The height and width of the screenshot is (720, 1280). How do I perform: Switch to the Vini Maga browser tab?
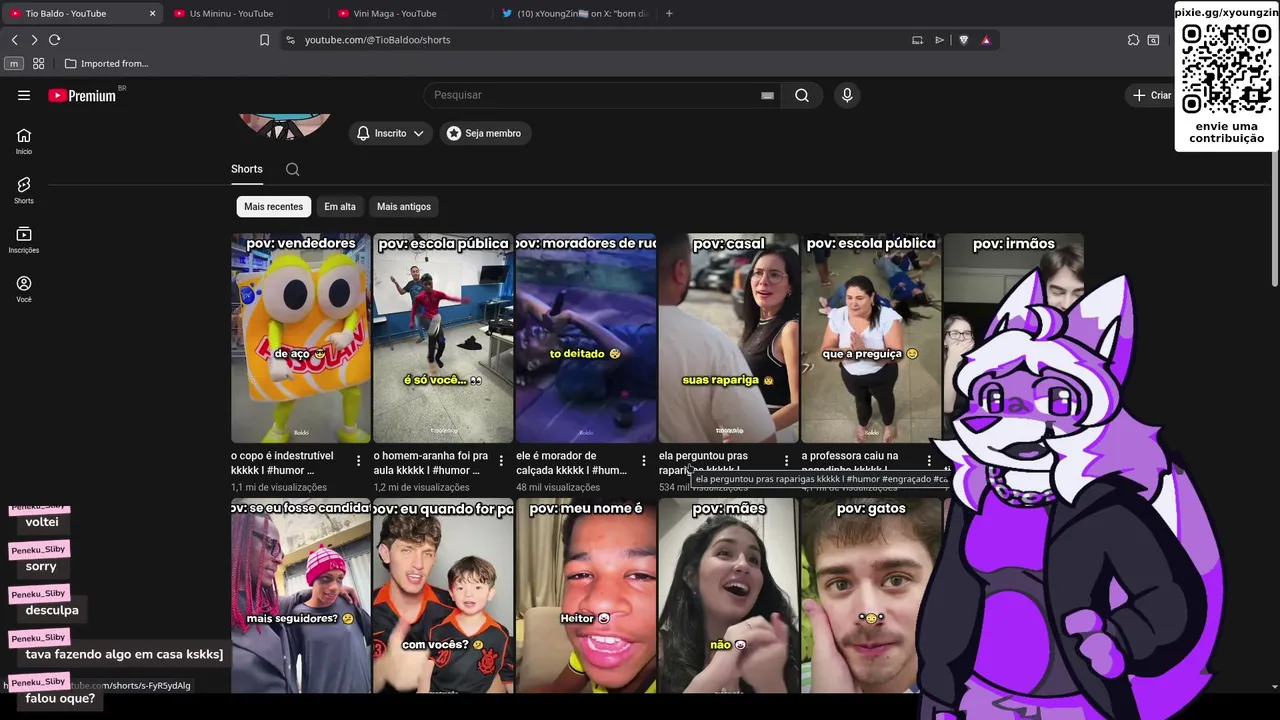click(407, 13)
